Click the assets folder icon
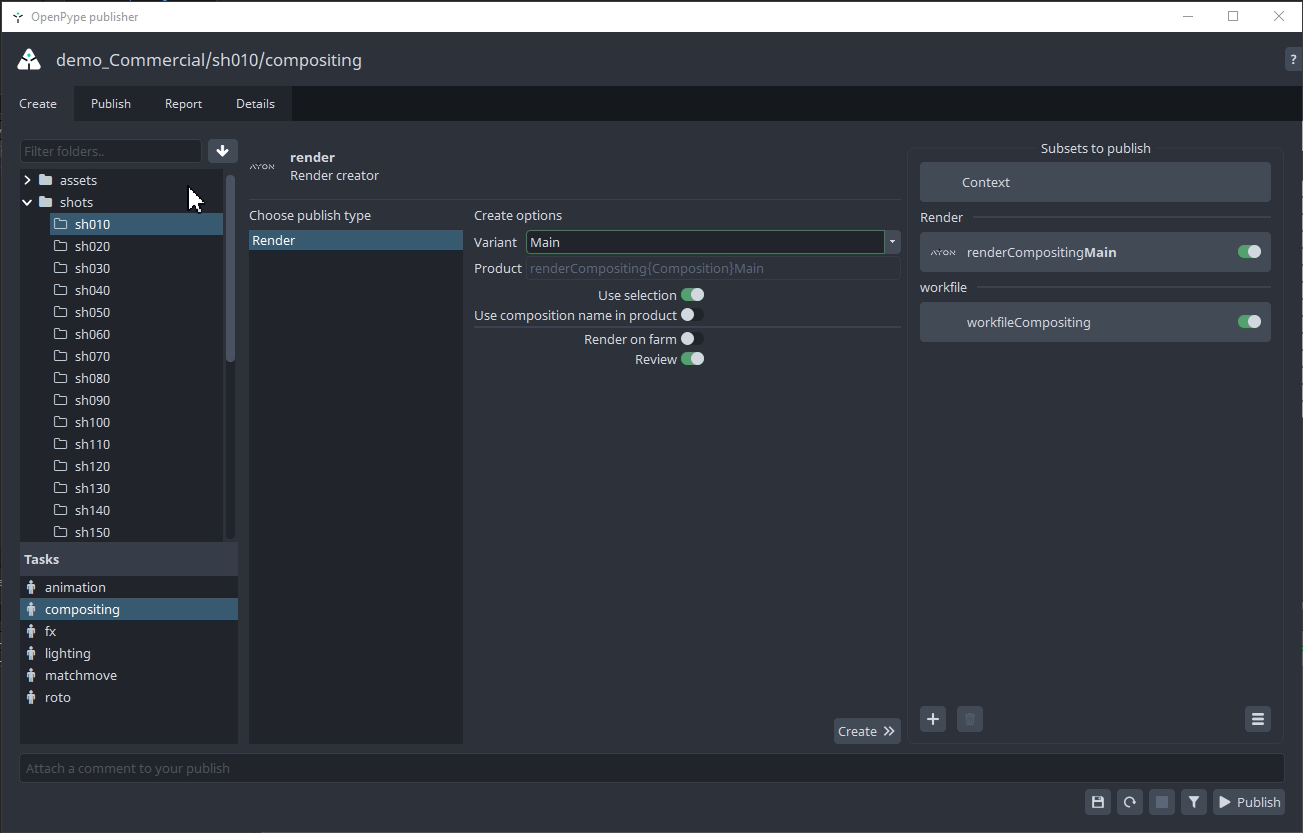 pos(45,180)
